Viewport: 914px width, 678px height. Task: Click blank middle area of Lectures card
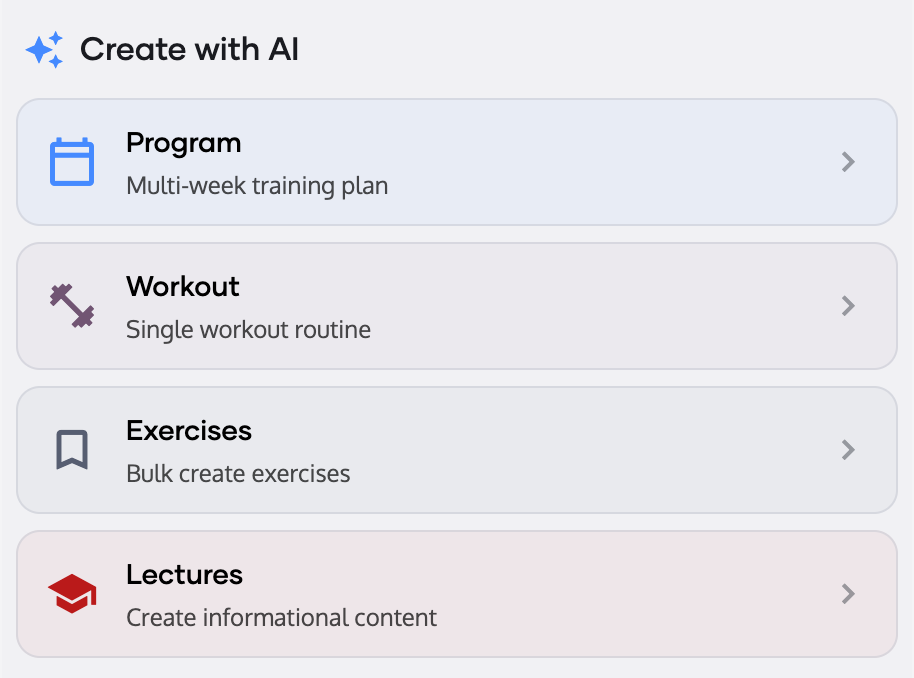[620, 594]
